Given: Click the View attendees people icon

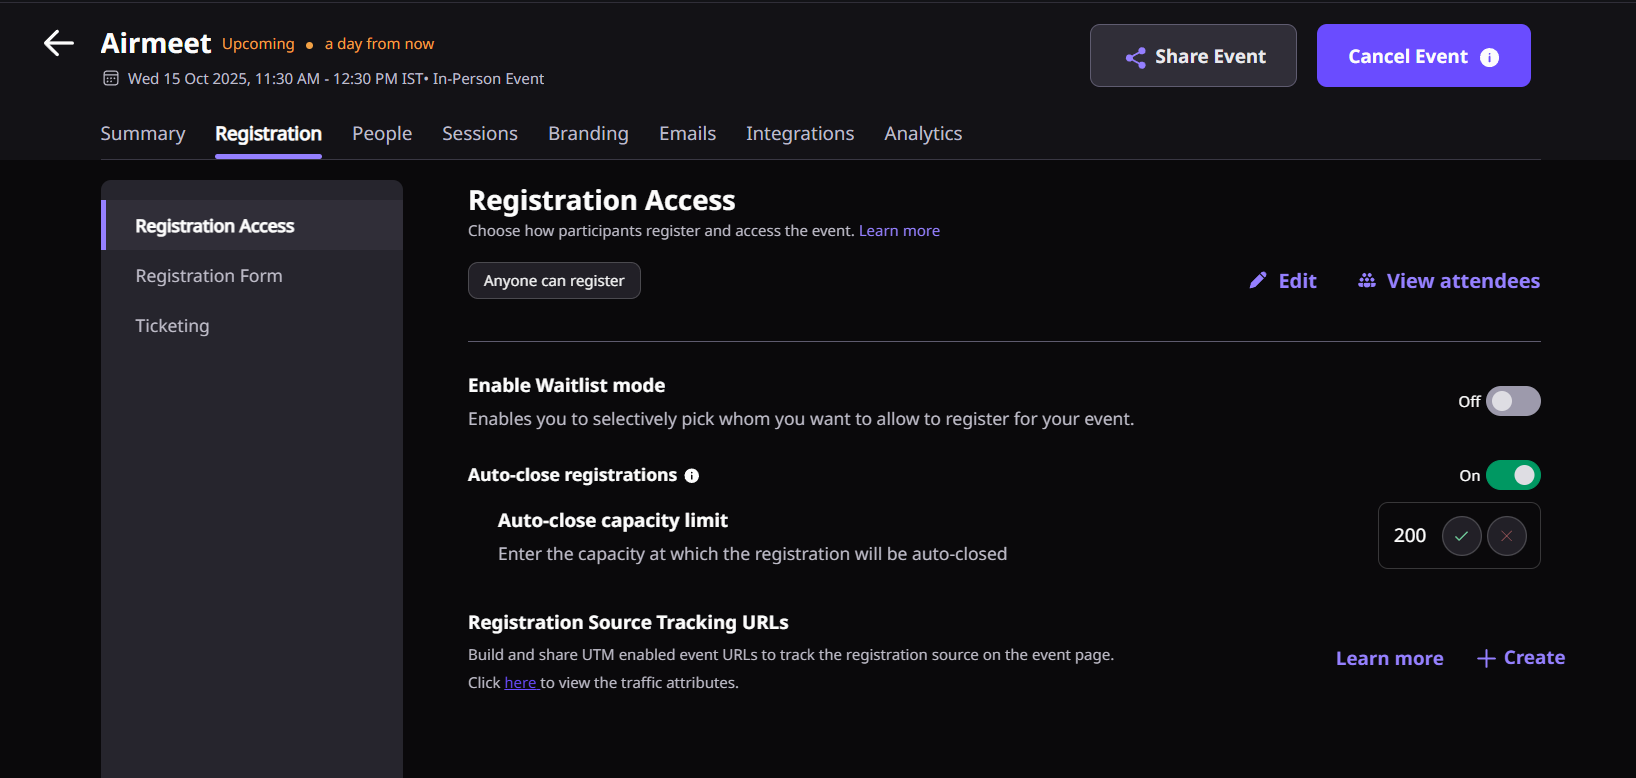Looking at the screenshot, I should tap(1366, 281).
